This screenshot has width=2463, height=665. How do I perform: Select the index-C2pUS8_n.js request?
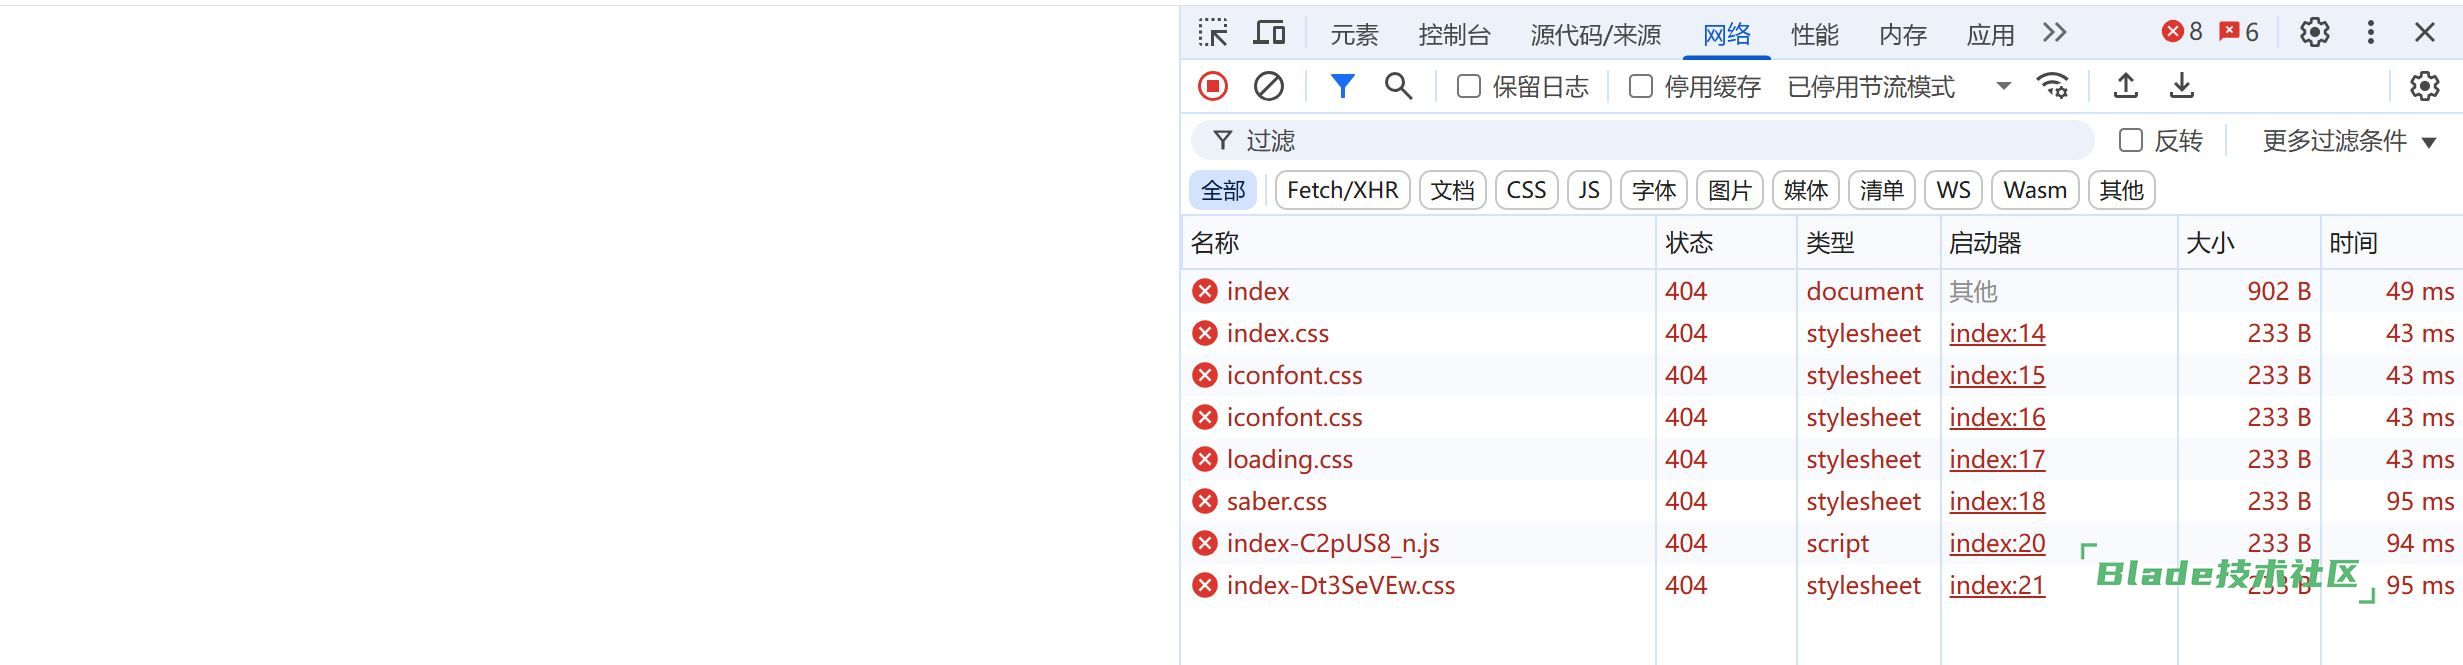1822,543
